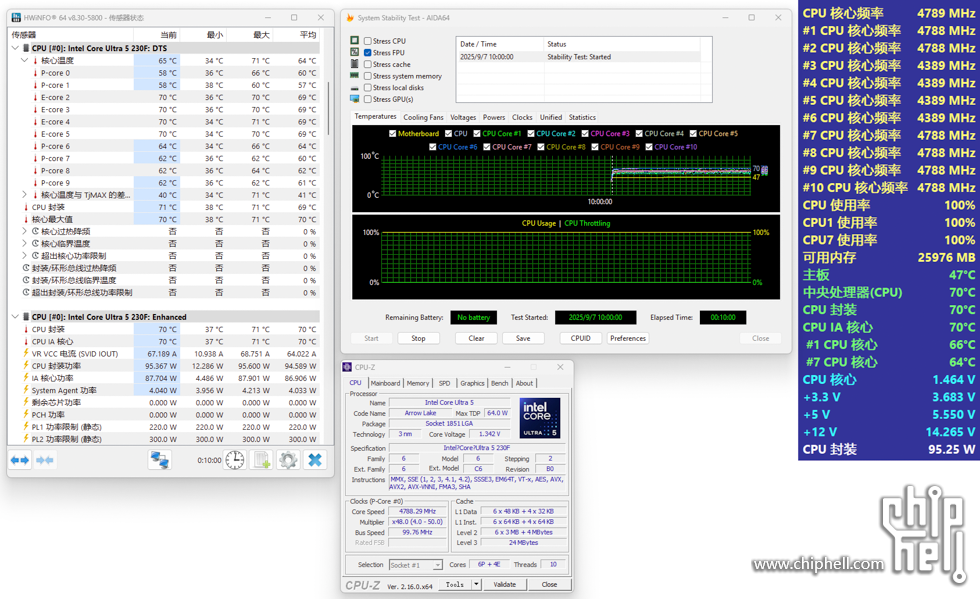The width and height of the screenshot is (980, 599).
Task: Click the HWiNFO shrink-layout grey arrows icon
Action: [44, 460]
